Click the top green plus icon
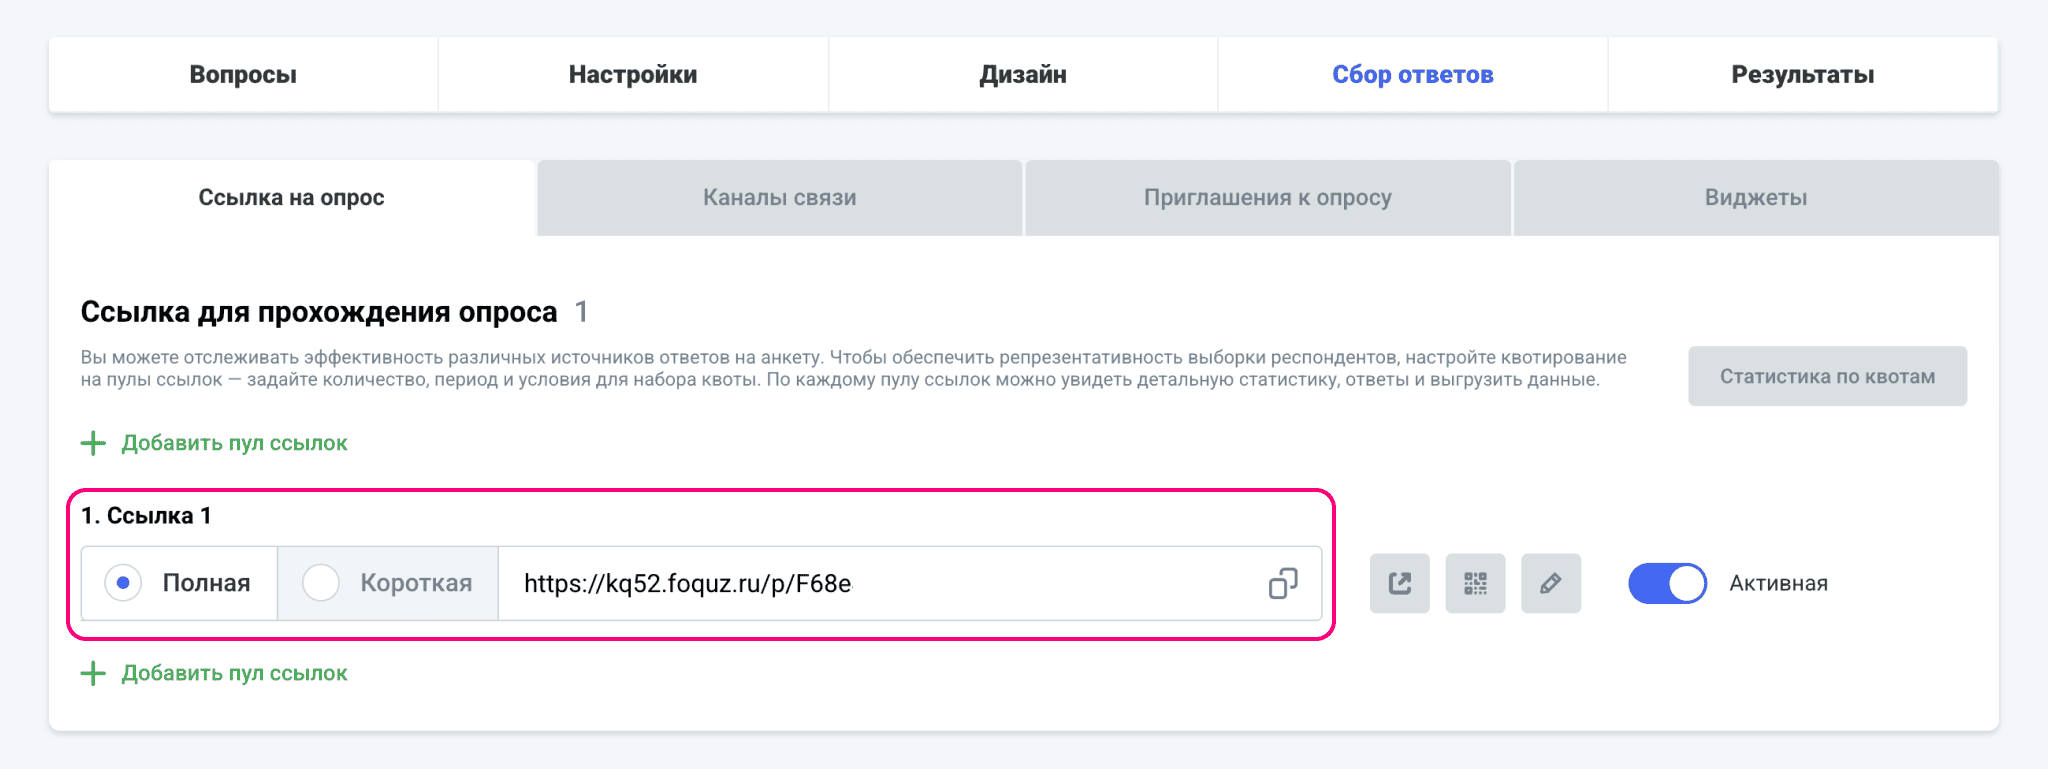 [x=93, y=443]
